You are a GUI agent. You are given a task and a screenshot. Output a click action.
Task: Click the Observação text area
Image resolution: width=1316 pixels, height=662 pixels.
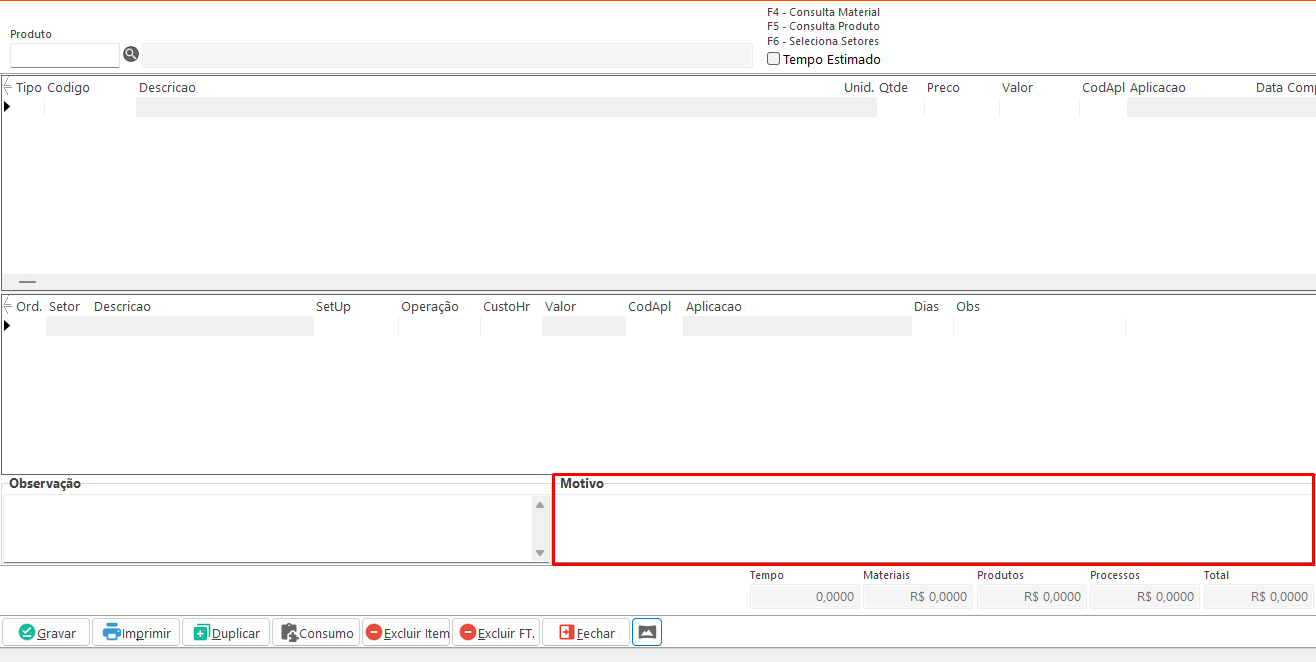coord(267,527)
